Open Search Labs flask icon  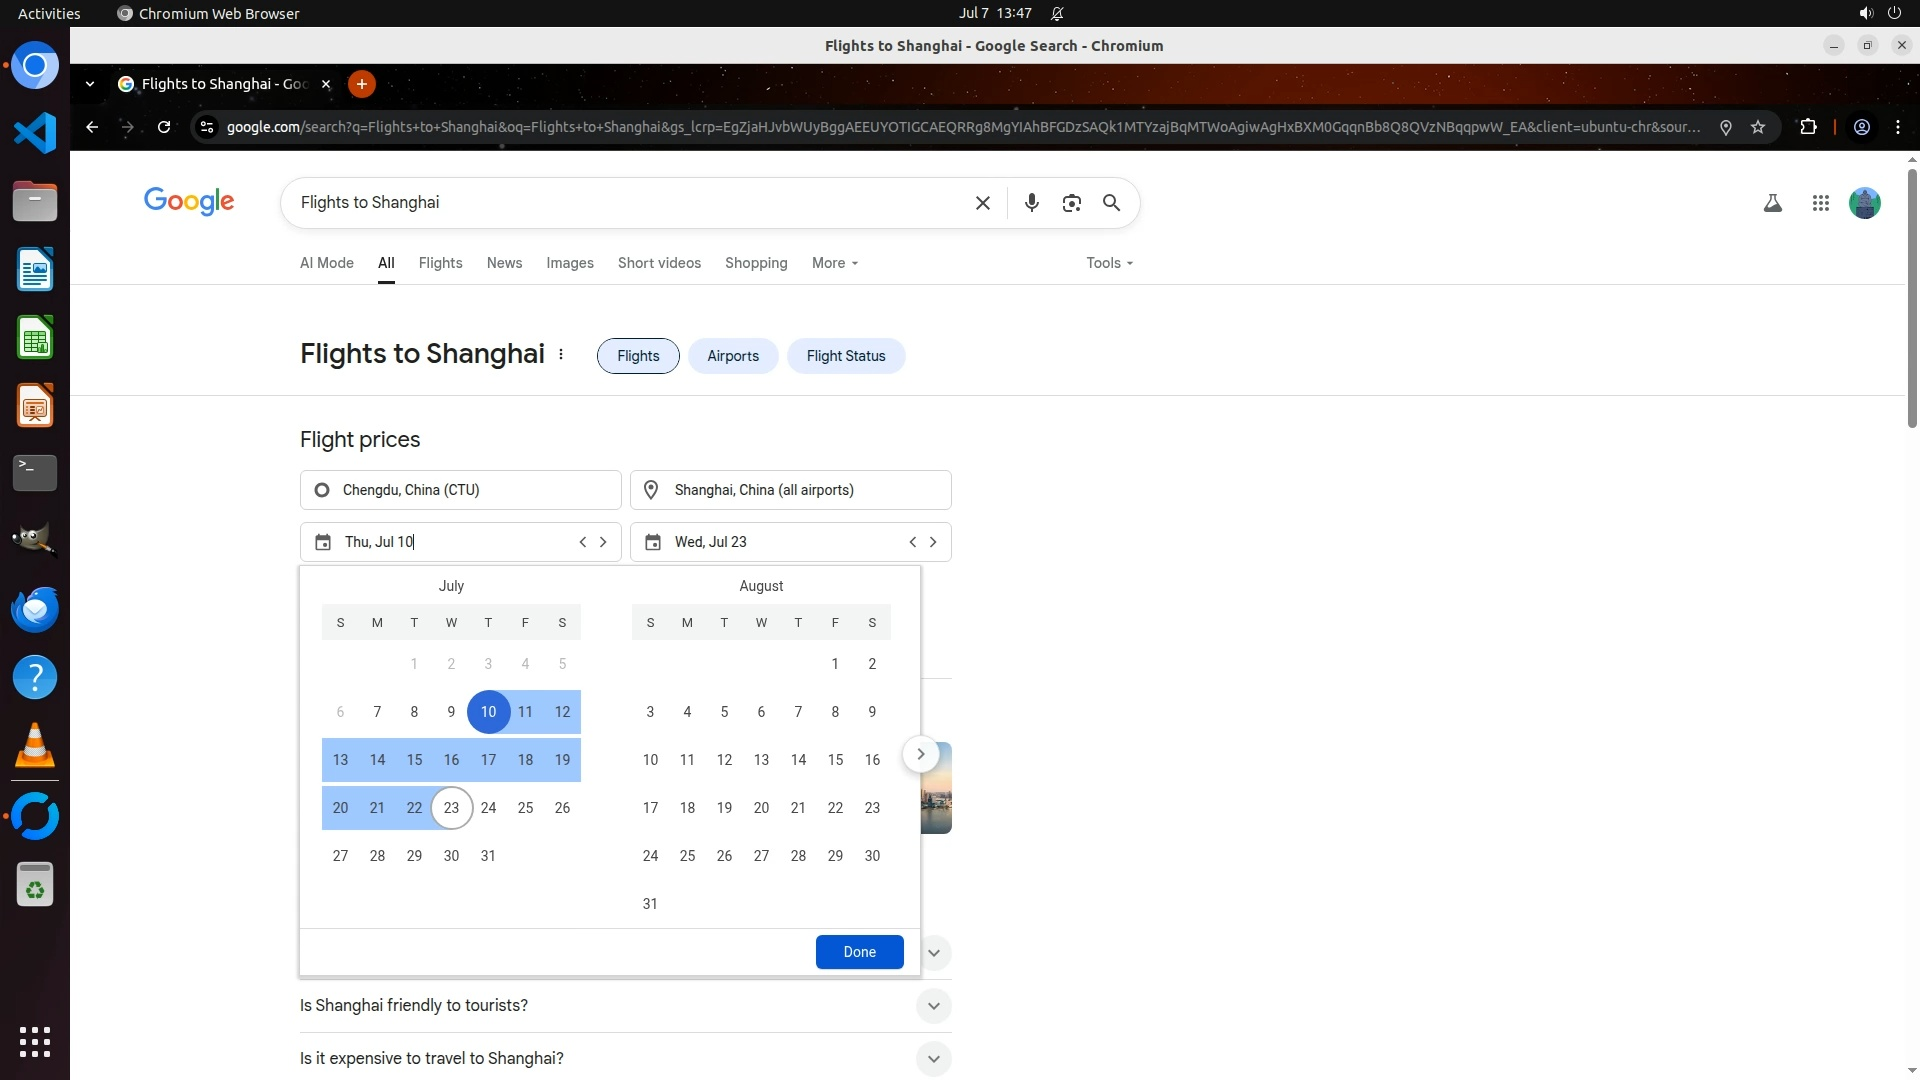coord(1772,203)
